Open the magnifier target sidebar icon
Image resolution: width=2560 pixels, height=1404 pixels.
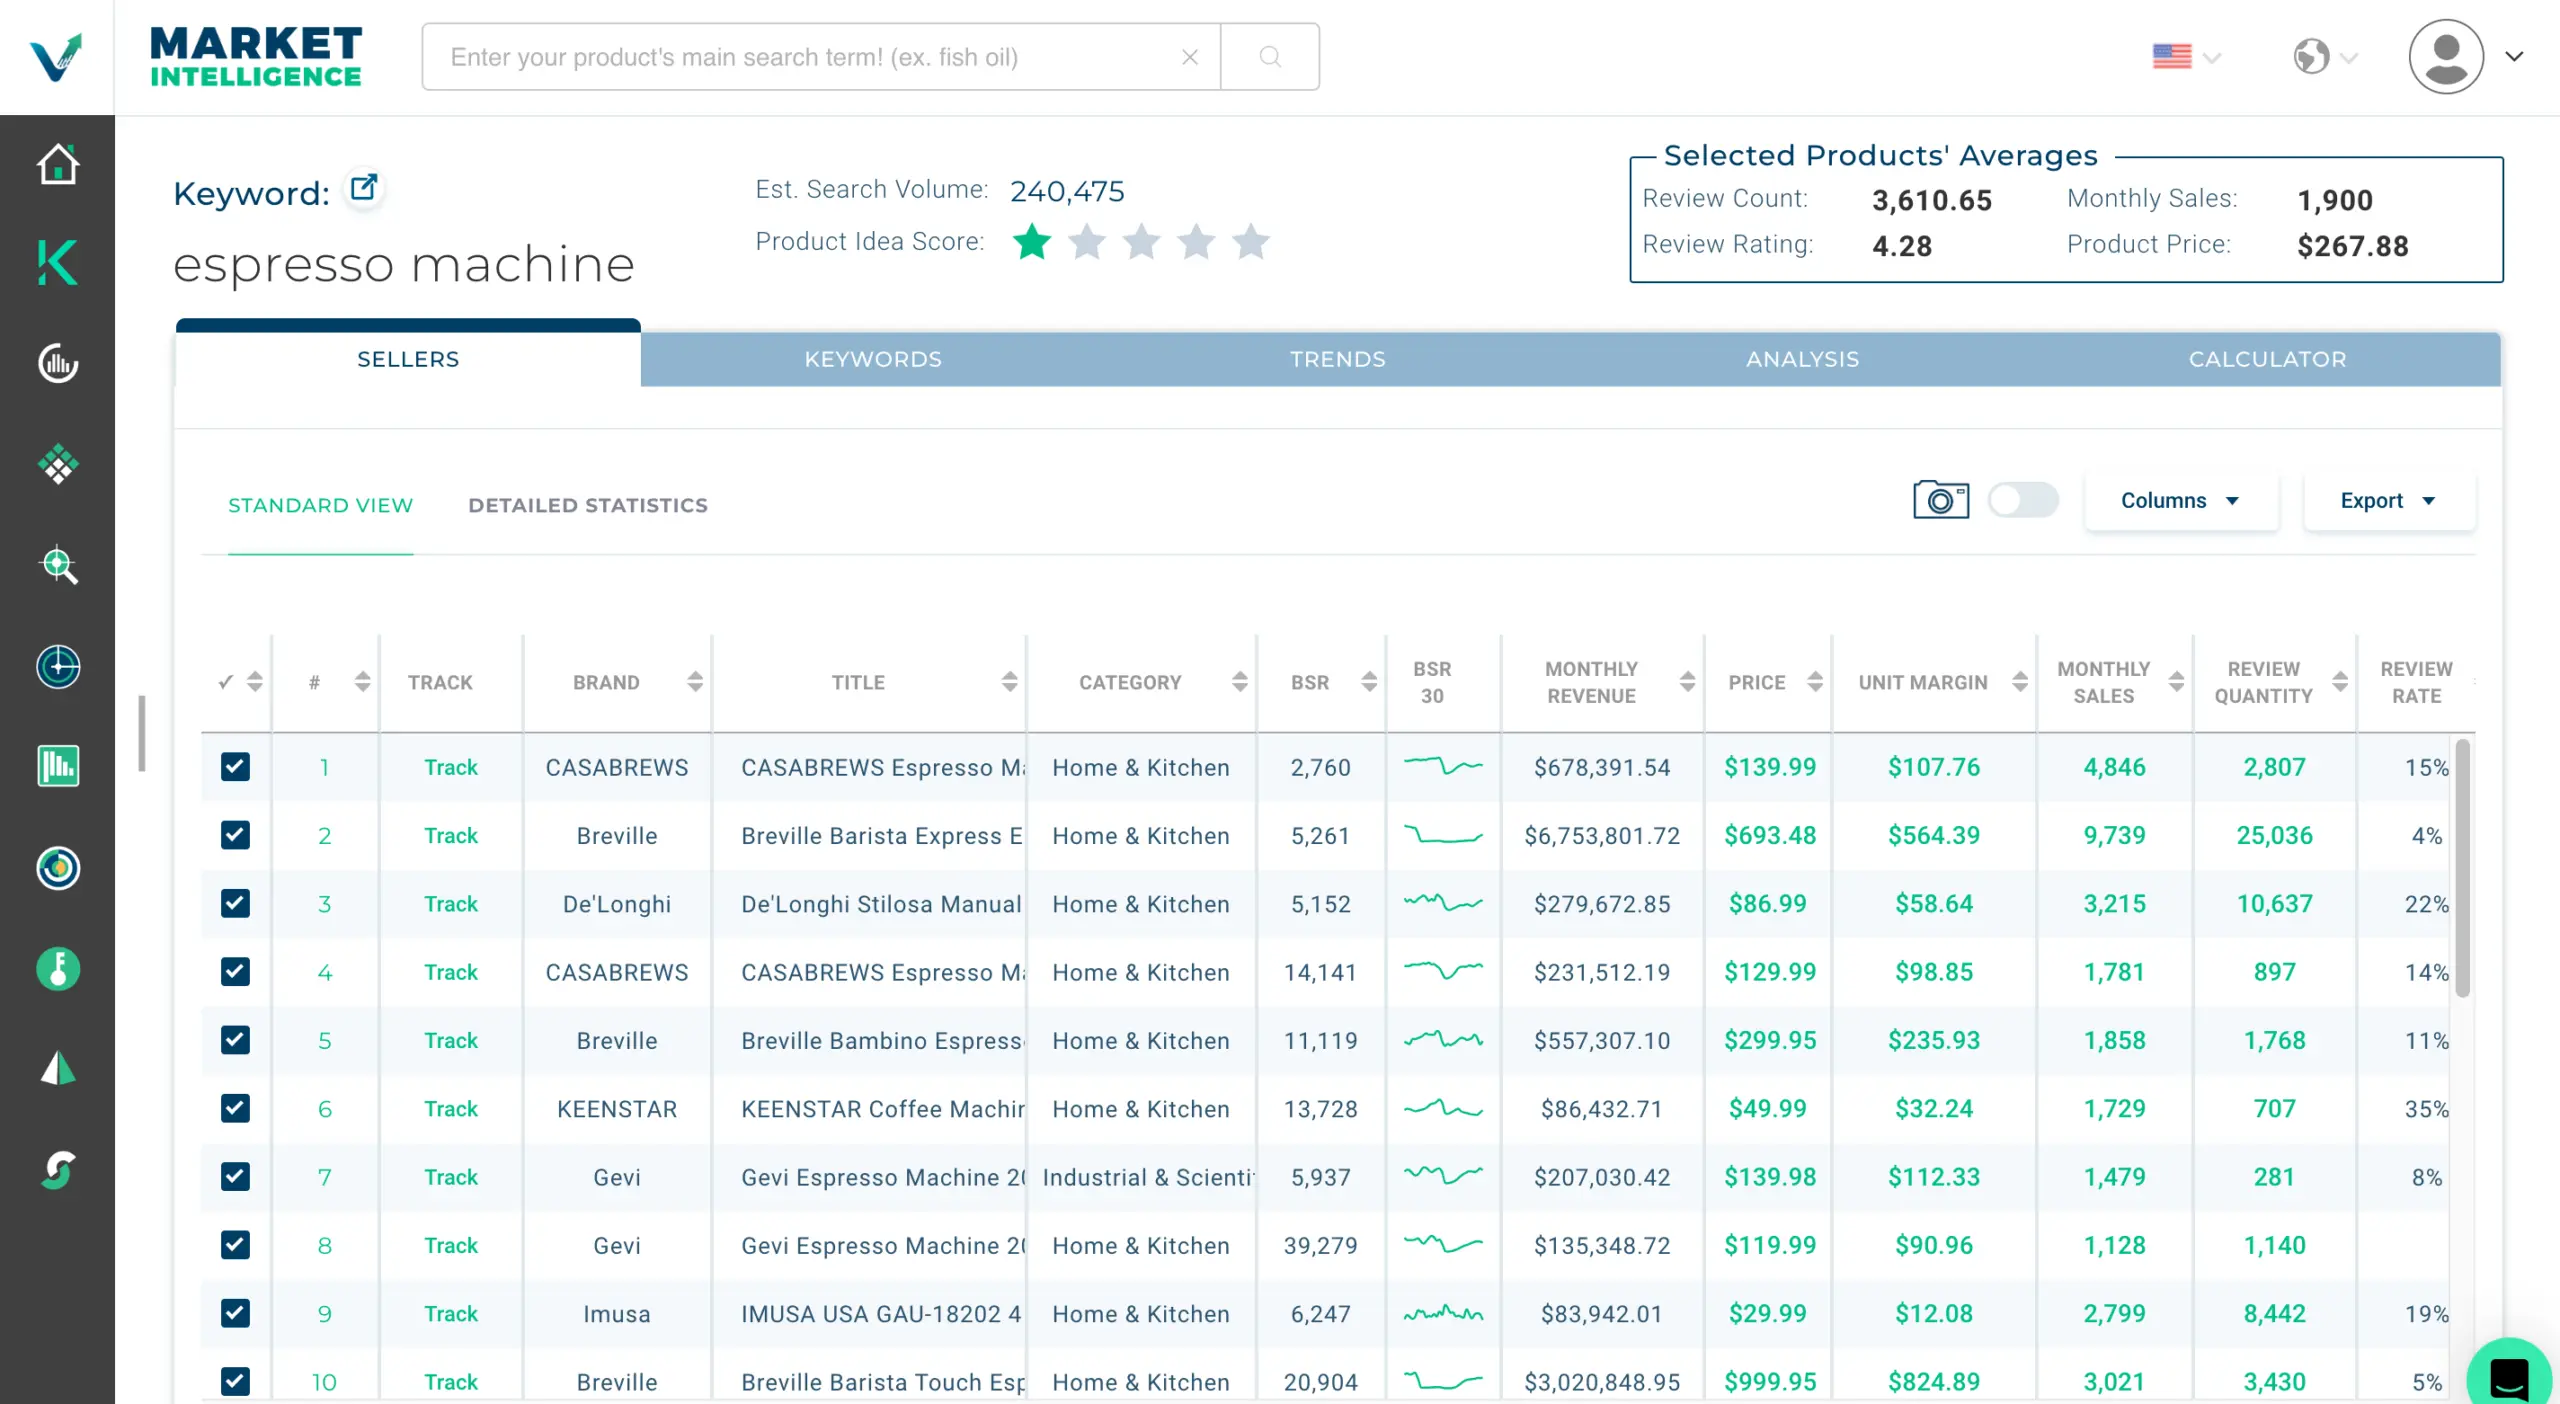[x=58, y=565]
